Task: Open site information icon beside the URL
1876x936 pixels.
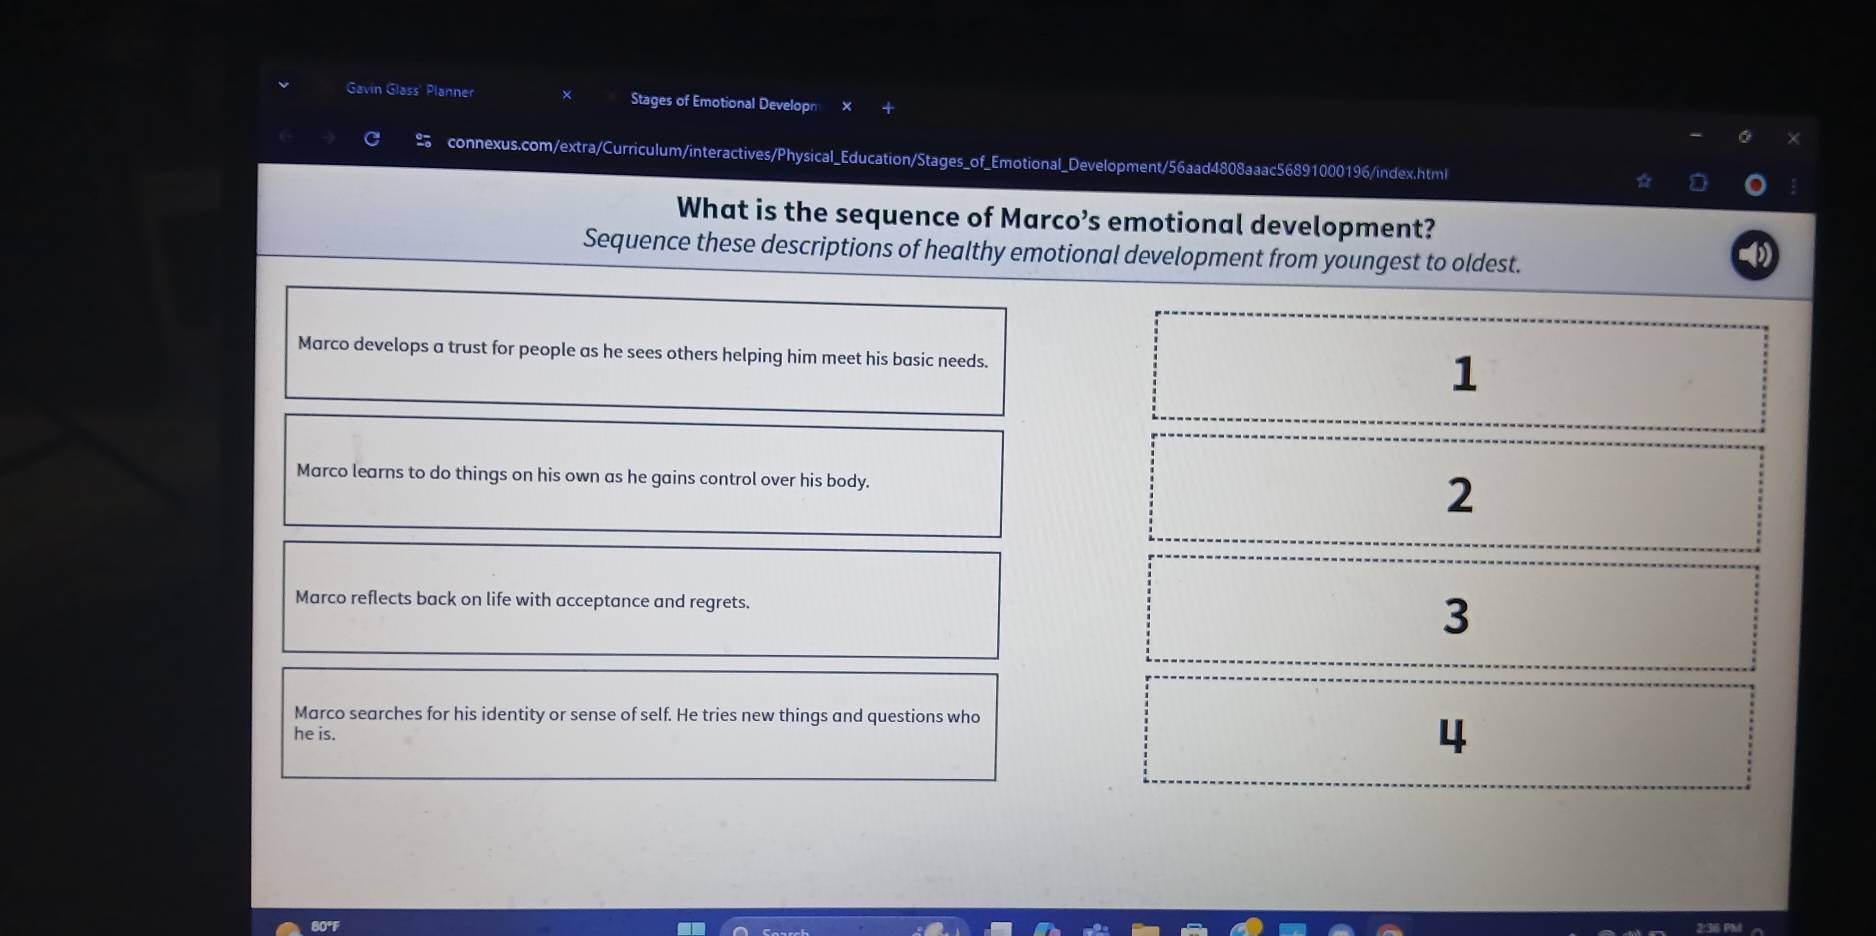Action: 423,141
